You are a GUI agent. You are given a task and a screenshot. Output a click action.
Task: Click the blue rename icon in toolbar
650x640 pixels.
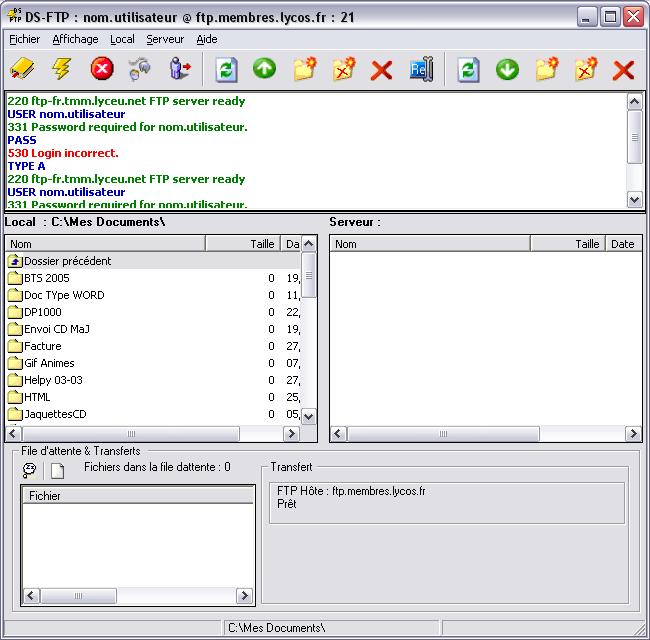[420, 69]
